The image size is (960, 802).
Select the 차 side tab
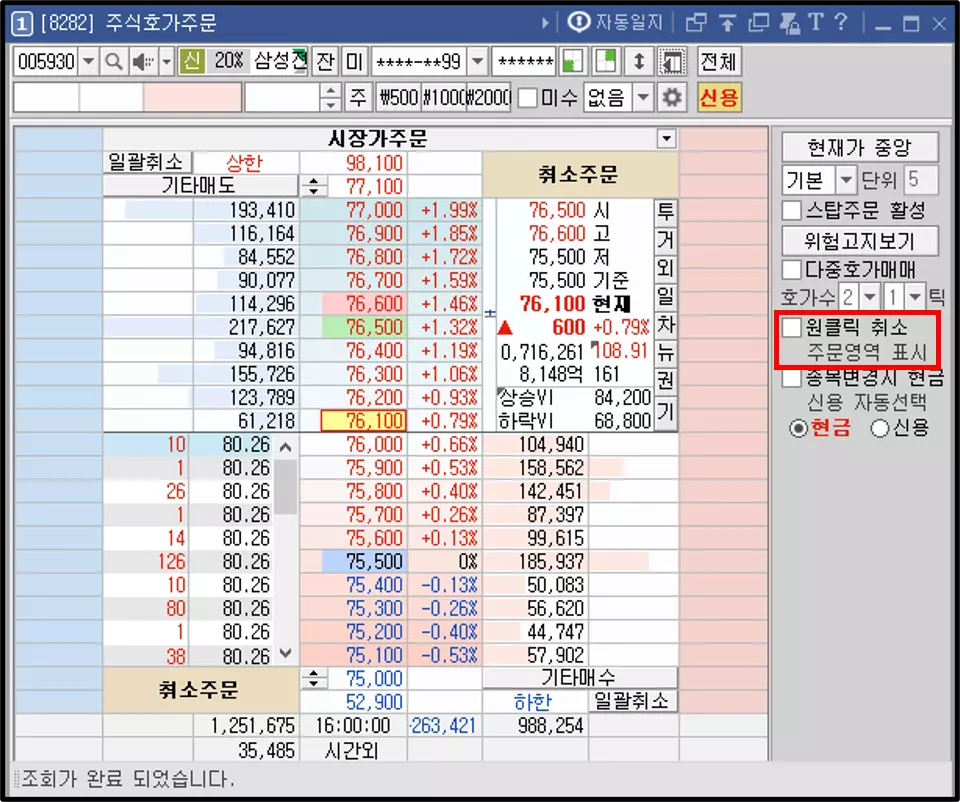pos(666,324)
